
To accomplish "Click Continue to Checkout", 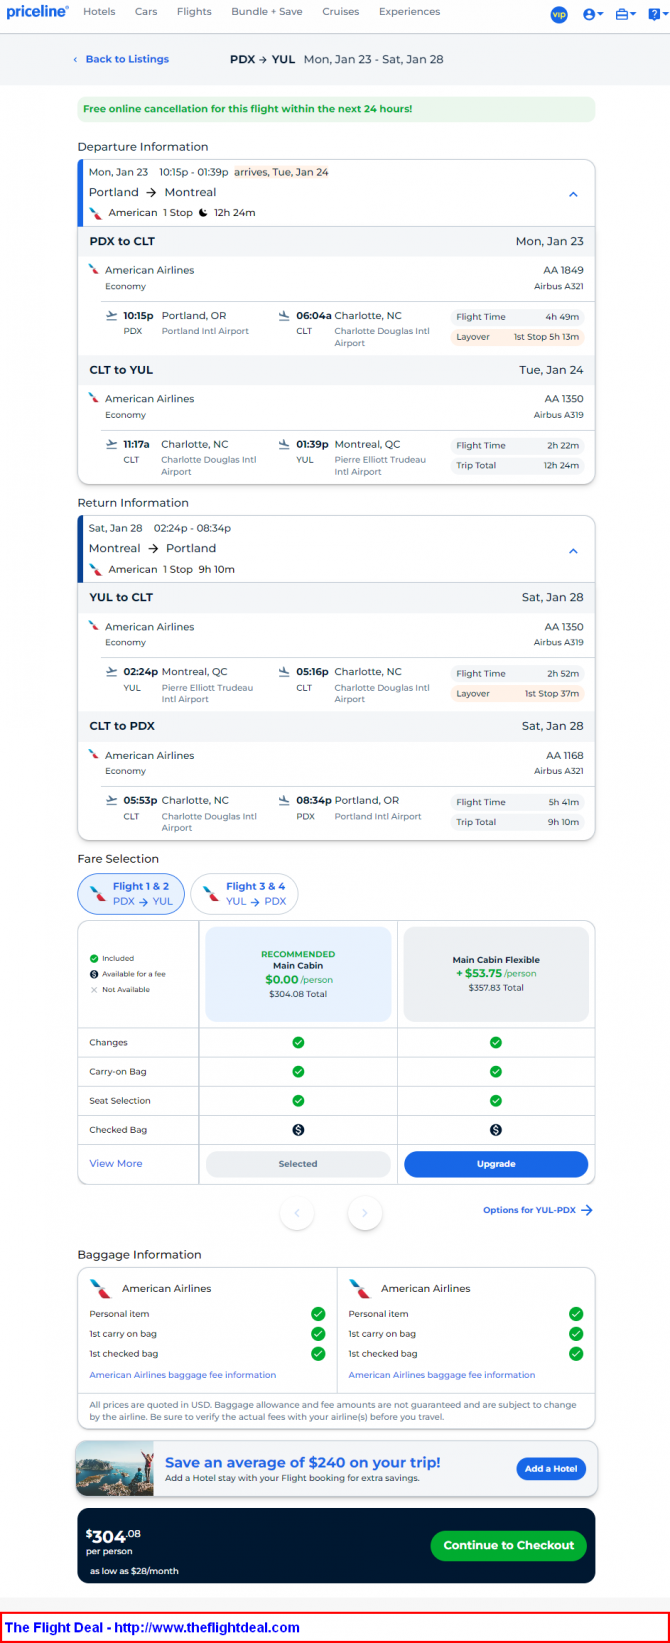I will pos(509,1545).
